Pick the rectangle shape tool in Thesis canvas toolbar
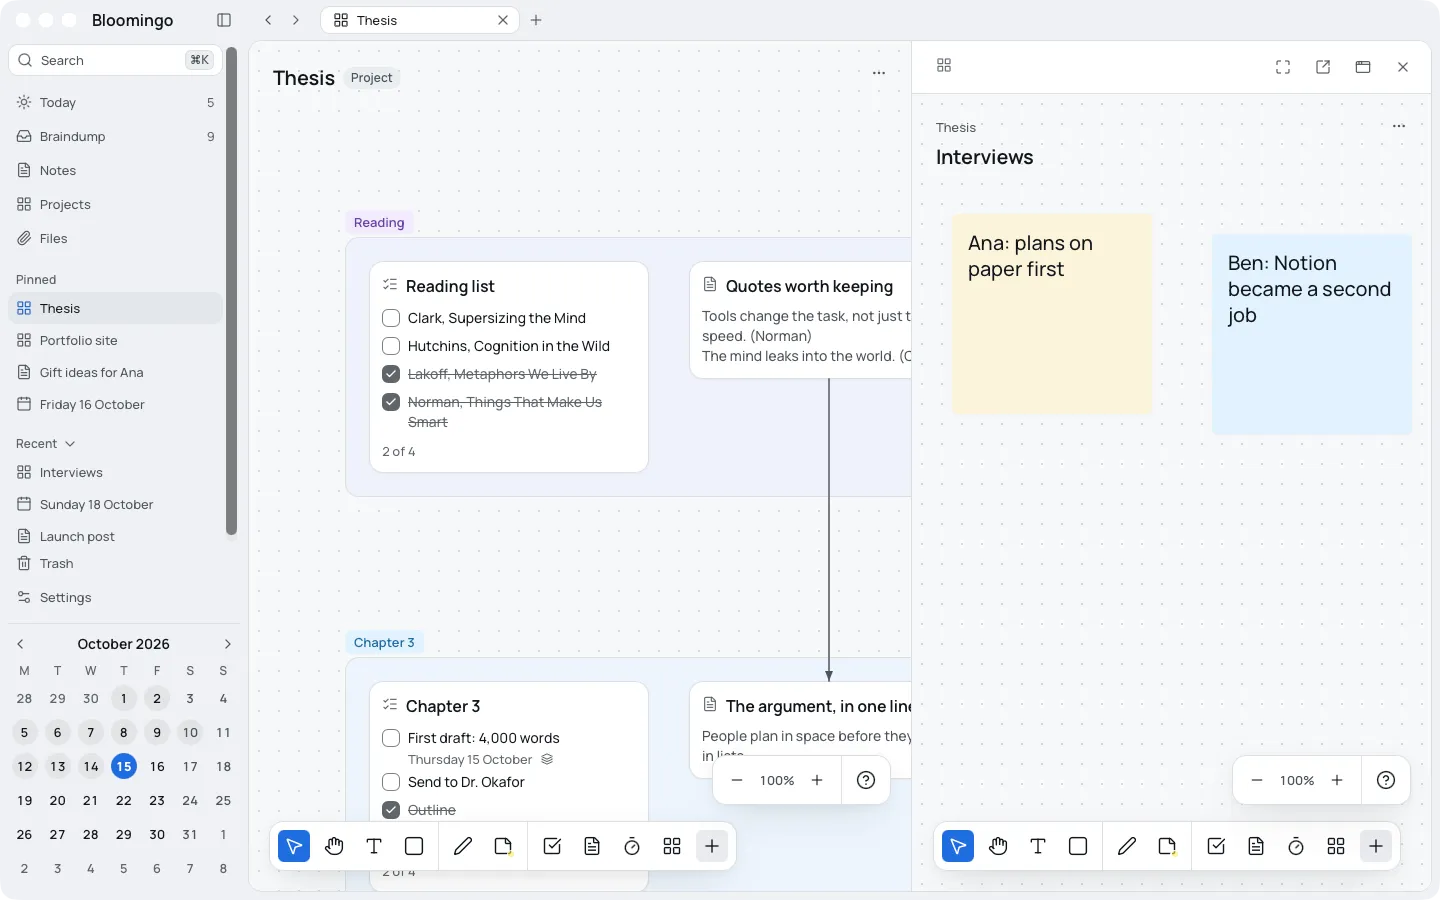Image resolution: width=1440 pixels, height=900 pixels. tap(414, 846)
